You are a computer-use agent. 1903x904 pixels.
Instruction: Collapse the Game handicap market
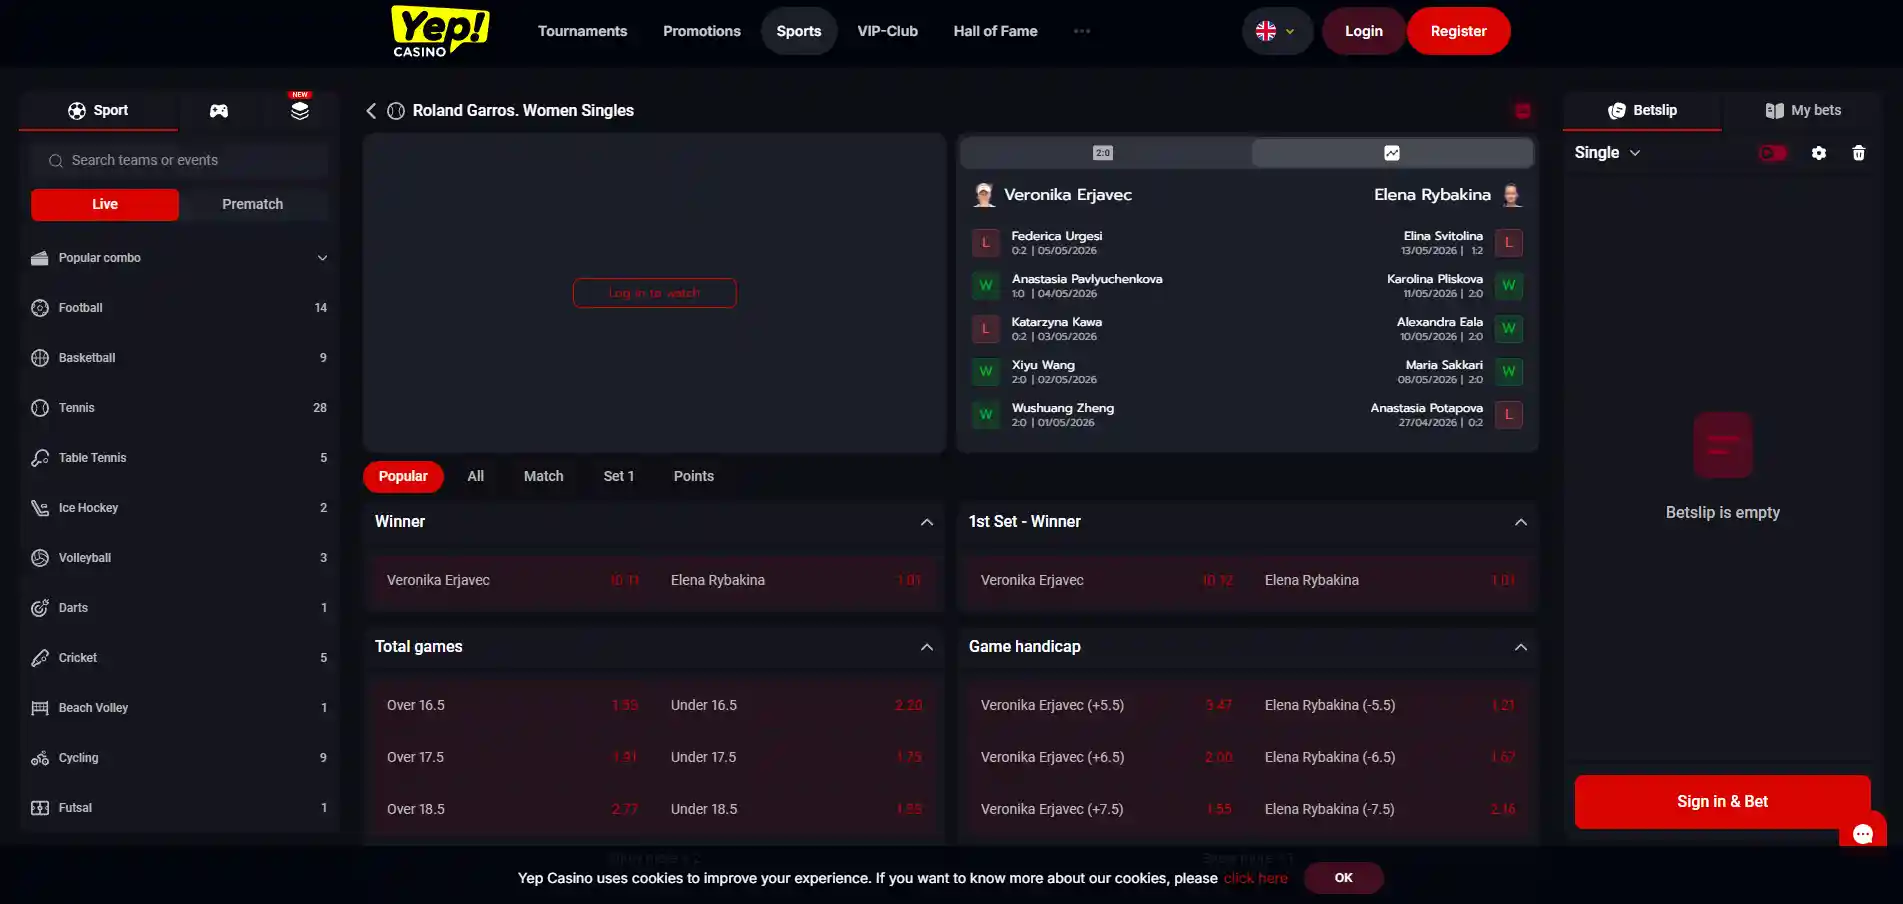pyautogui.click(x=1521, y=647)
